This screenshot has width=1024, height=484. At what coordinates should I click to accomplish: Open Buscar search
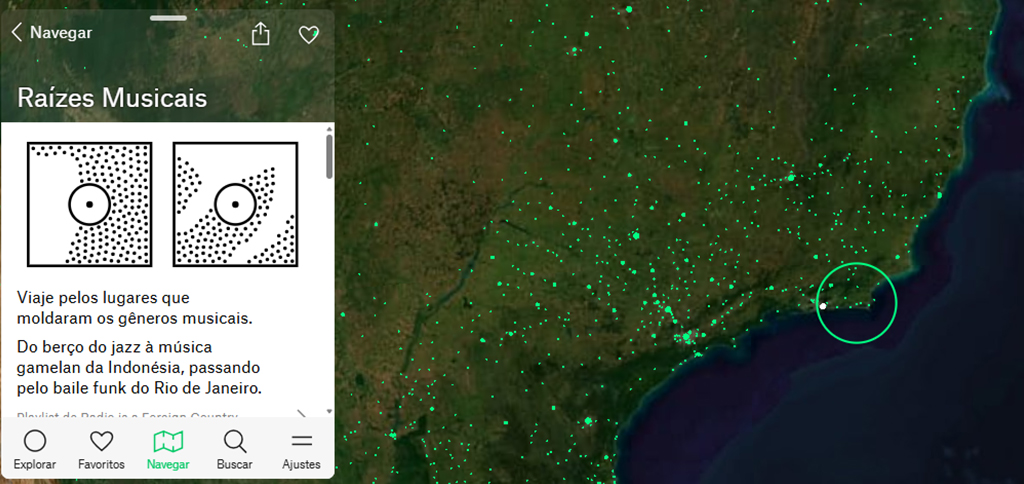click(x=235, y=449)
